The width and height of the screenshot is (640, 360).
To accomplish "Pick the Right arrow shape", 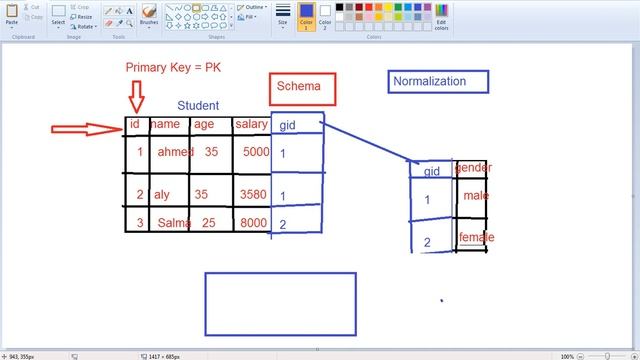I will point(205,17).
